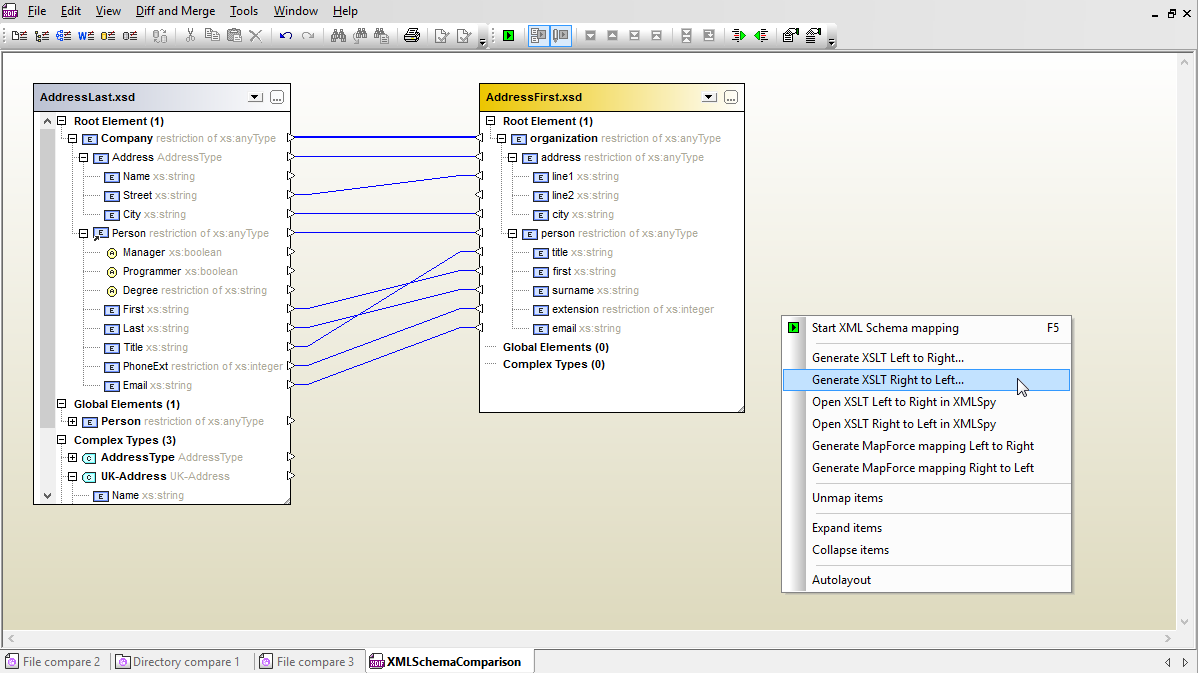Open the Tools menu
Viewport: 1198px width, 673px height.
click(244, 11)
